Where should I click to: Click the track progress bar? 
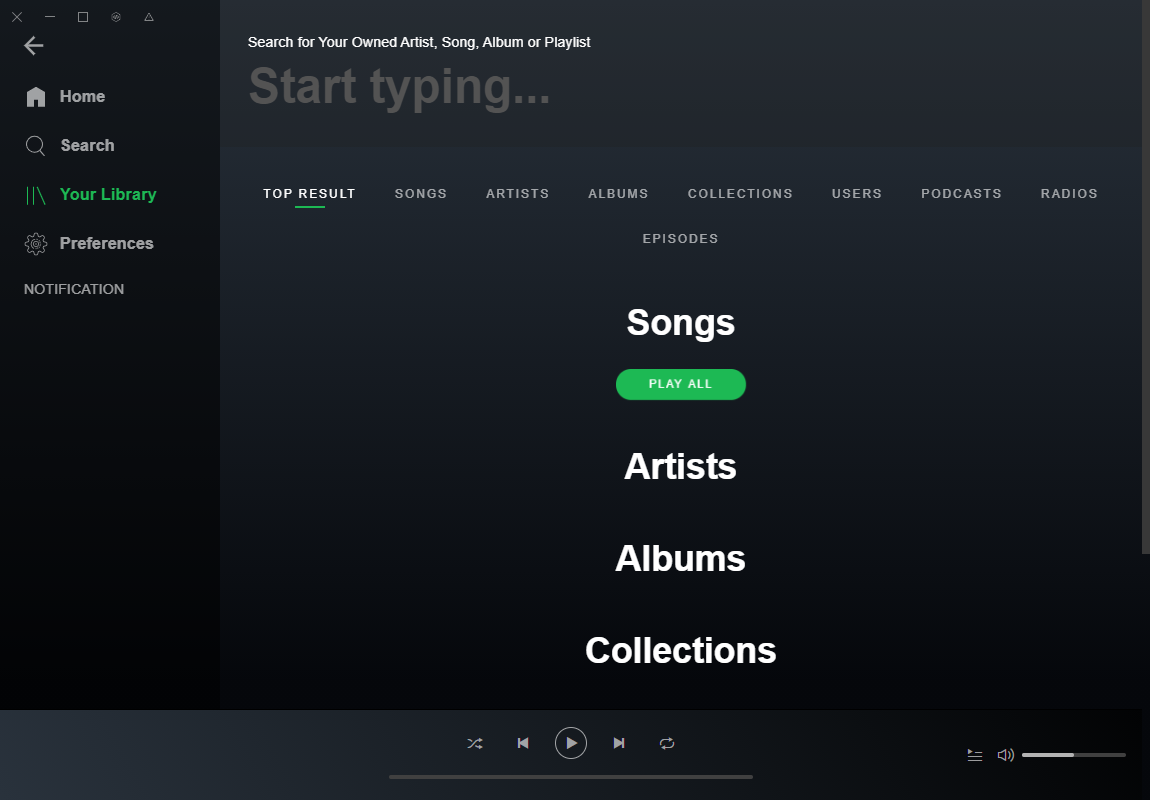[x=571, y=777]
